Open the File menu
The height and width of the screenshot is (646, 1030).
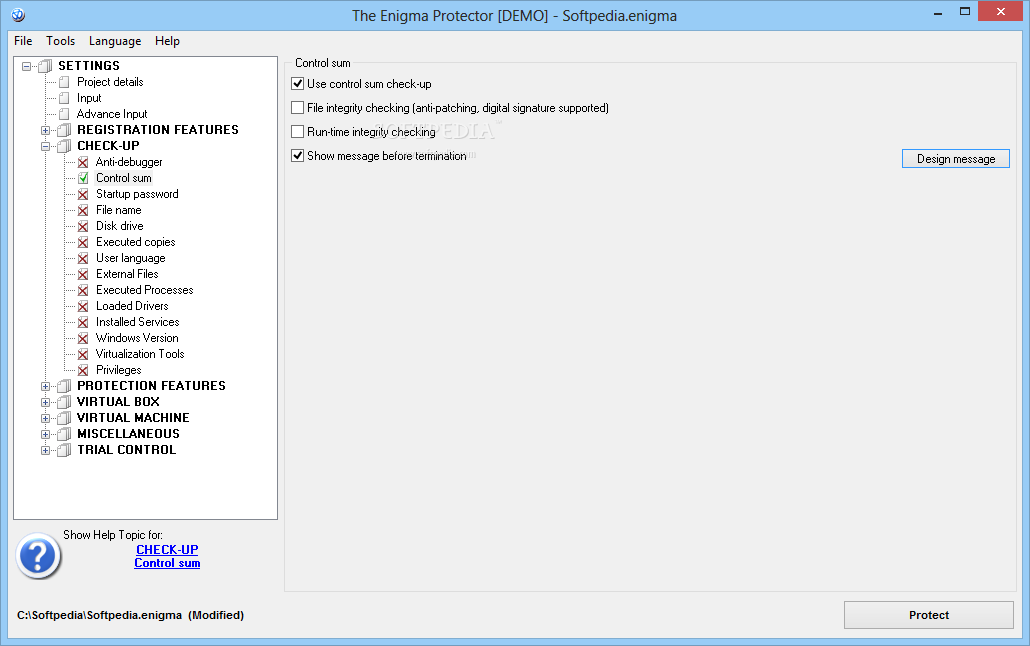(23, 41)
